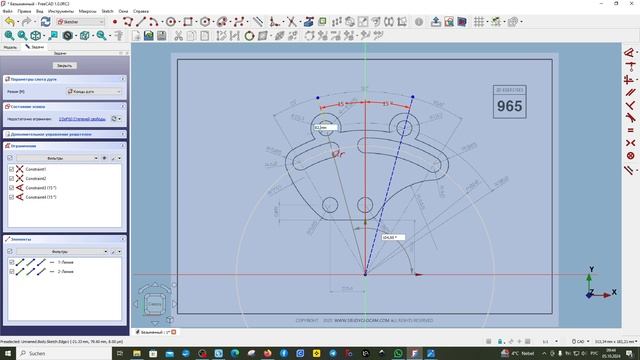Open the rendering order dropdown arrow
This screenshot has width=640, height=360.
coord(522,22)
